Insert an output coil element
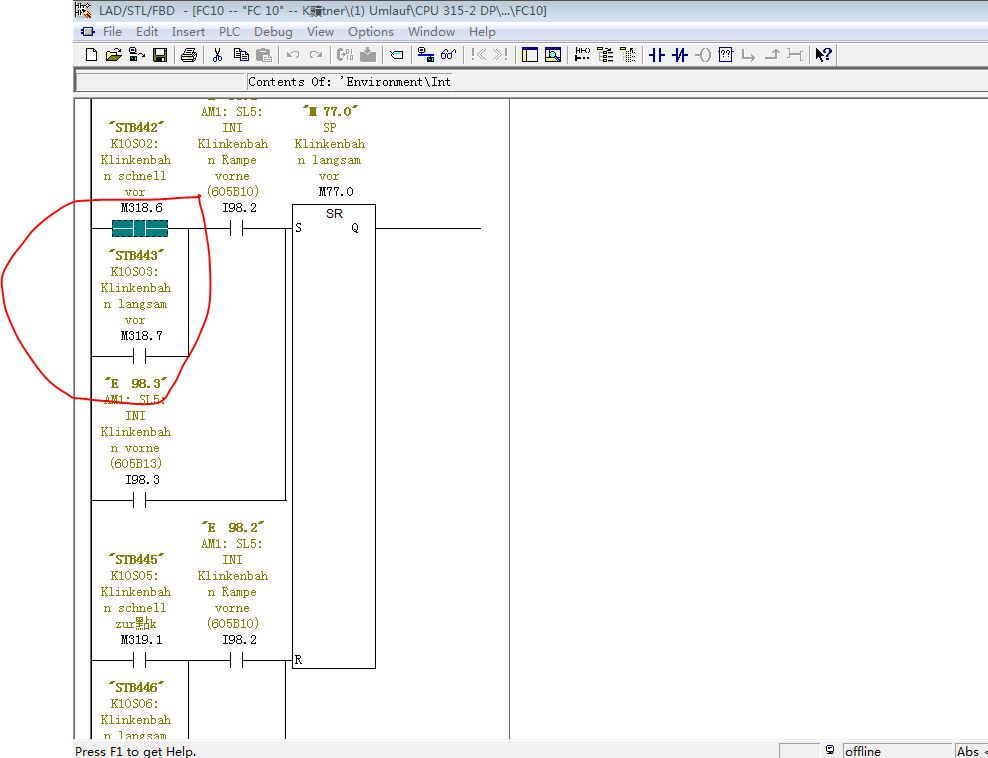The width and height of the screenshot is (988, 758). 703,55
